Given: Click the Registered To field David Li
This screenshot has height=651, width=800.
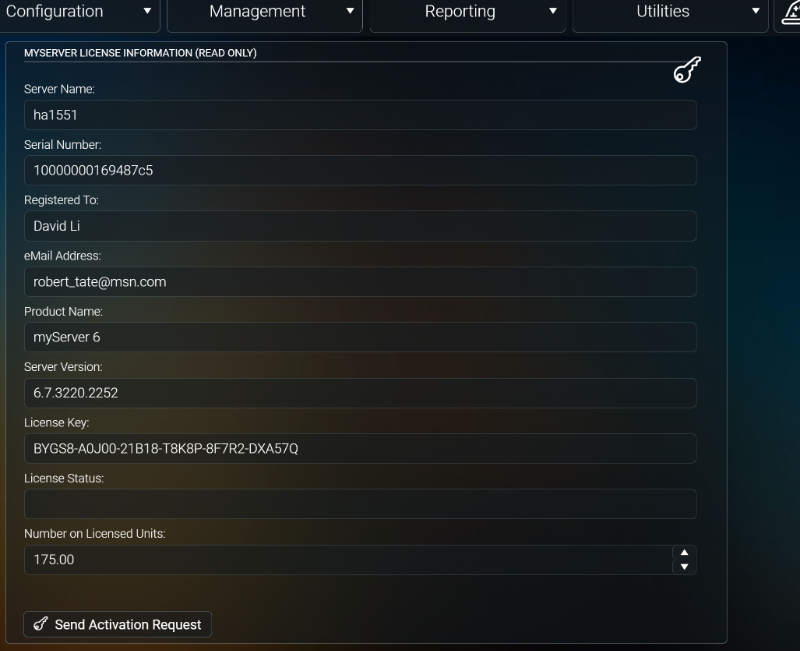Looking at the screenshot, I should (x=360, y=226).
